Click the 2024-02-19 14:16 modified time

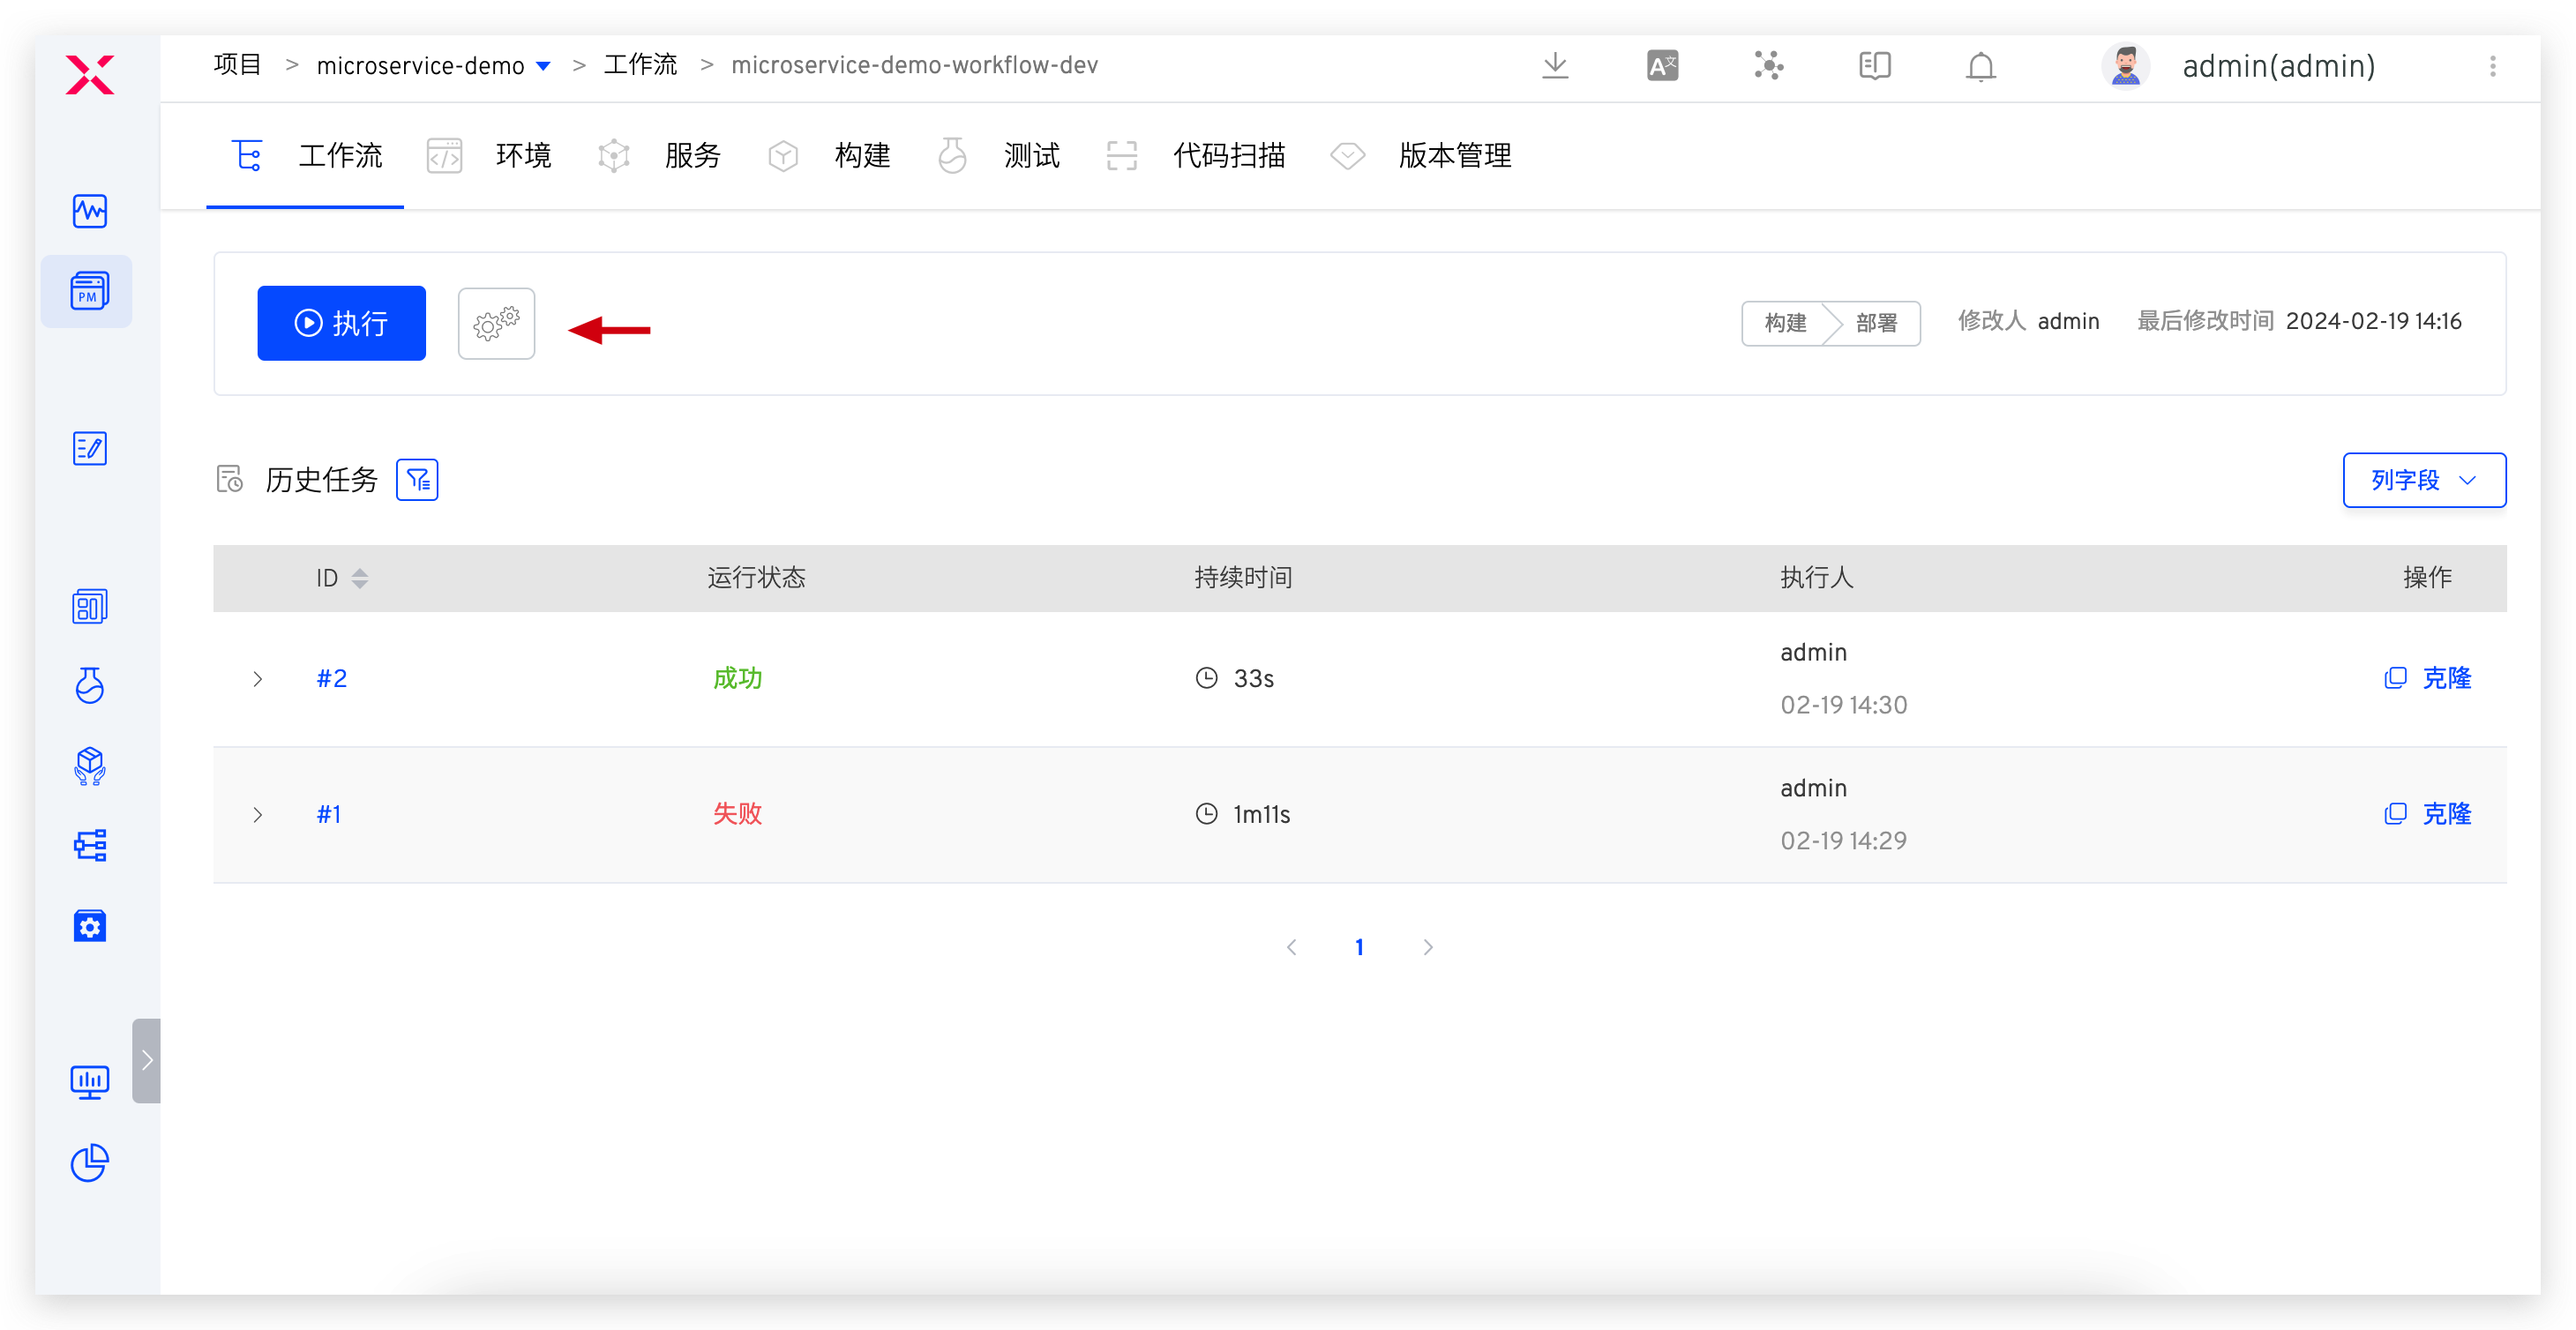tap(2373, 321)
